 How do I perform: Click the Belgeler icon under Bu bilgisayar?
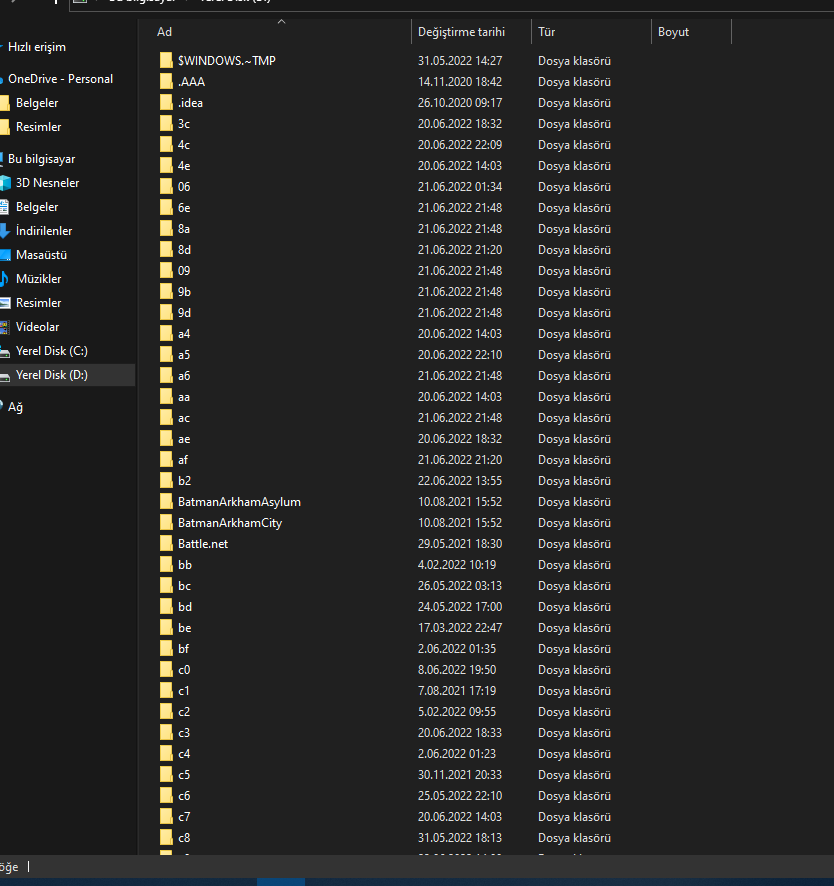pos(5,207)
